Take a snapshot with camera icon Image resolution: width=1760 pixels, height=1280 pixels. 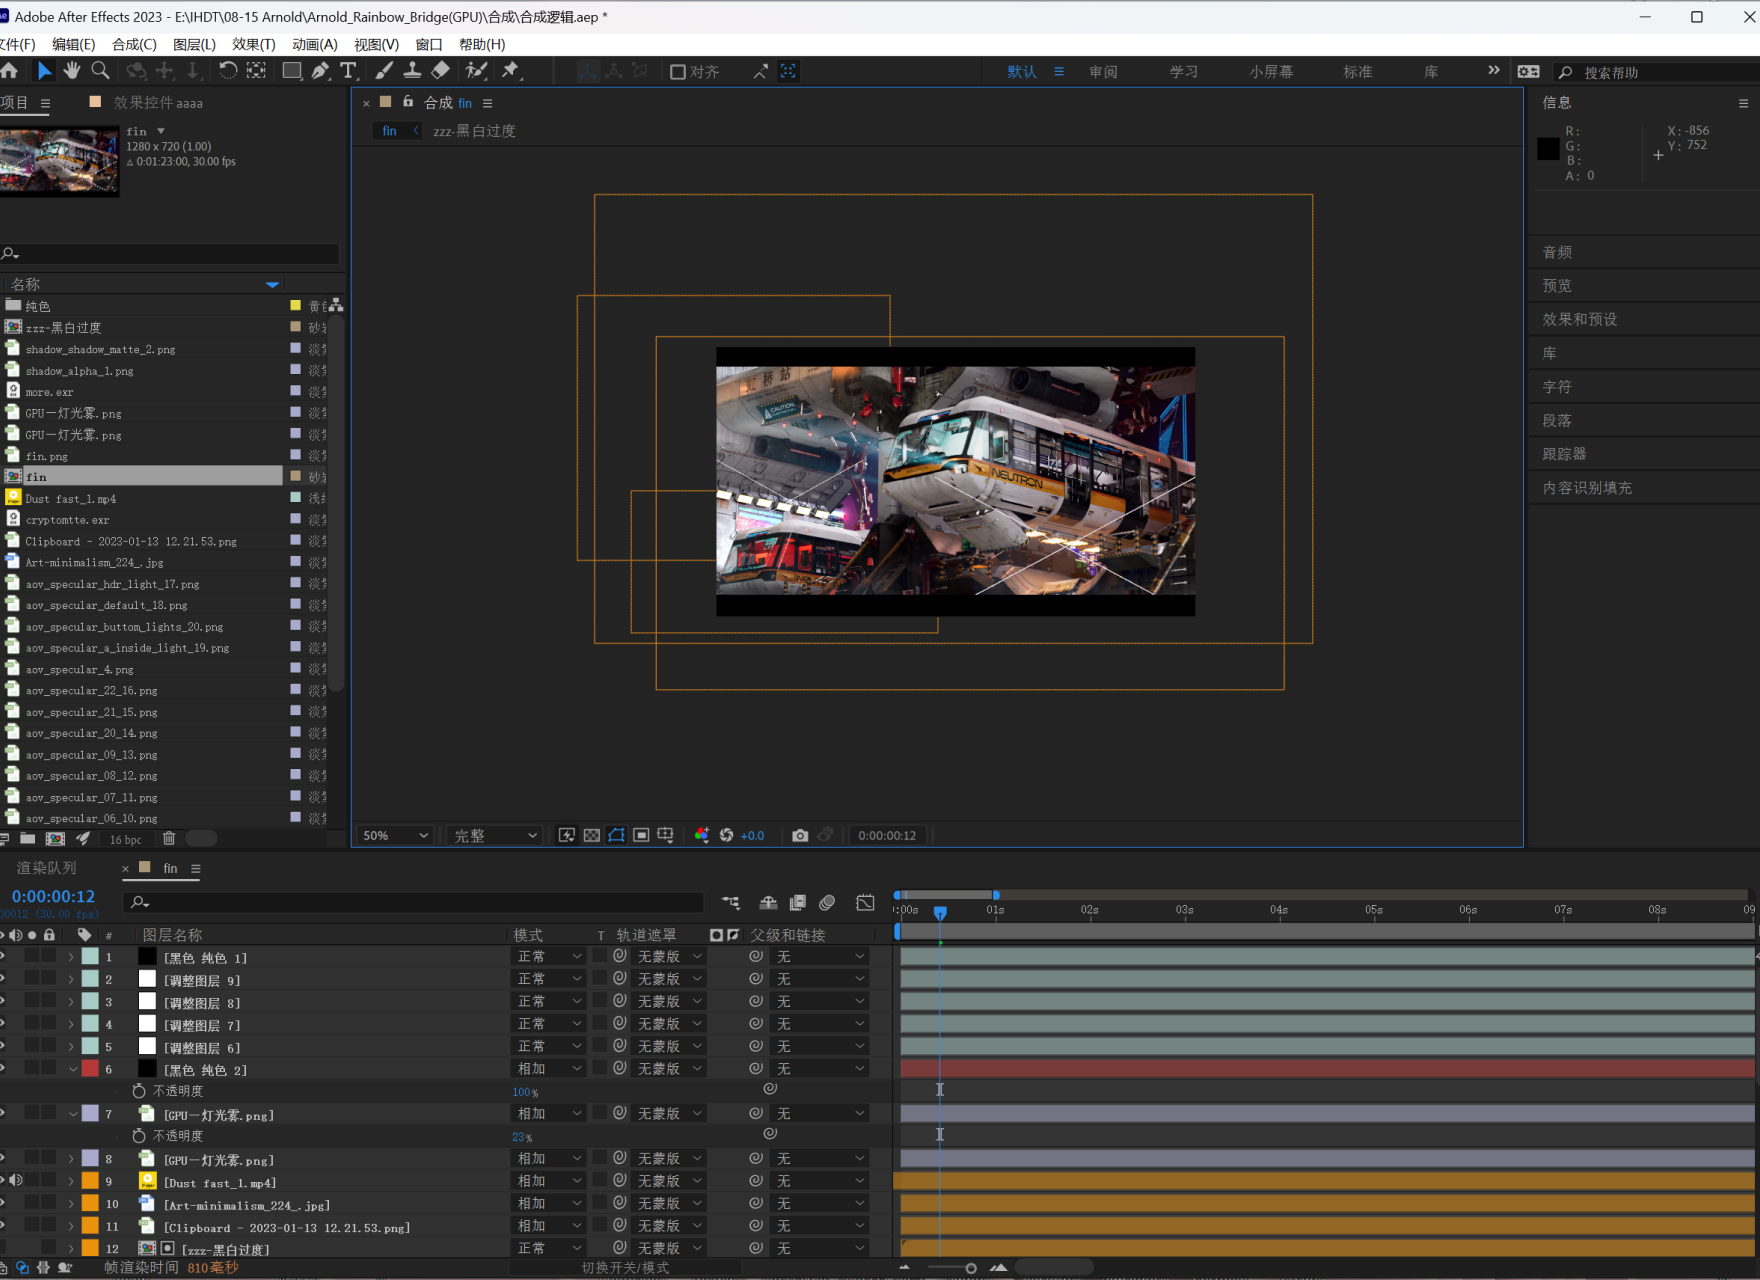coord(800,836)
